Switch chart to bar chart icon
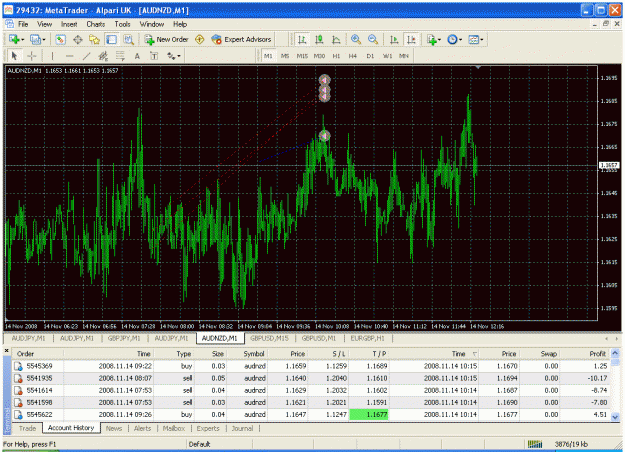 tap(302, 39)
